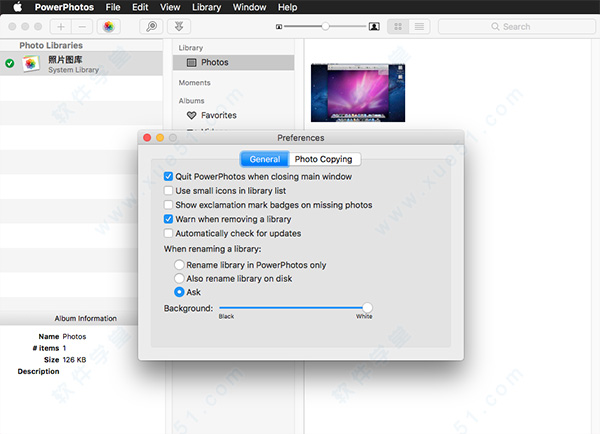
Task: Click large thumbnail size icon
Action: [x=374, y=26]
